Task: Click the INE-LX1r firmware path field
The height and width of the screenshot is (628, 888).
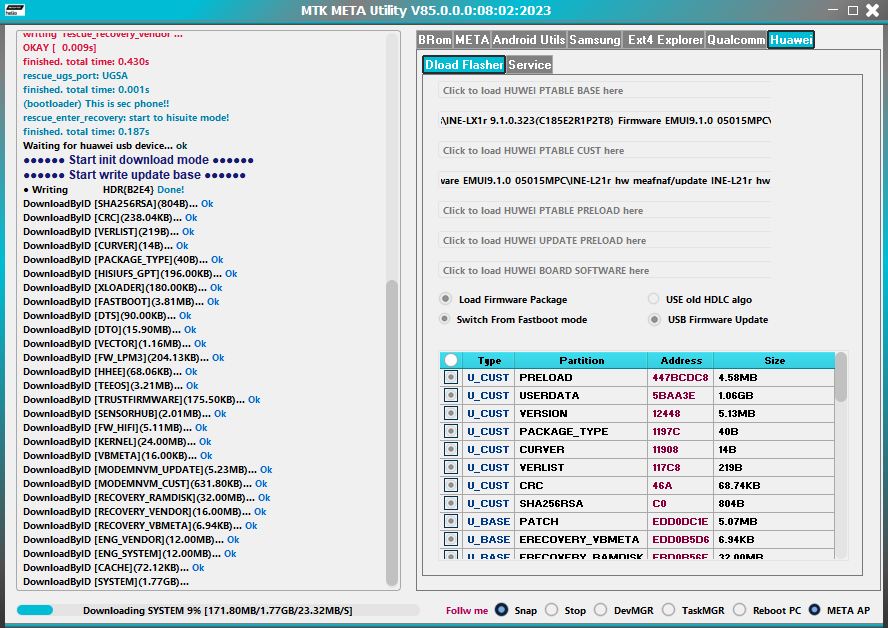Action: click(605, 121)
